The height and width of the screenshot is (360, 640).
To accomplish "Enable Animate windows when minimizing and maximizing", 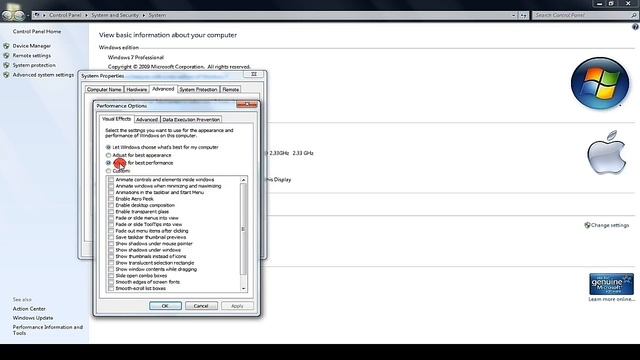I will click(x=111, y=186).
